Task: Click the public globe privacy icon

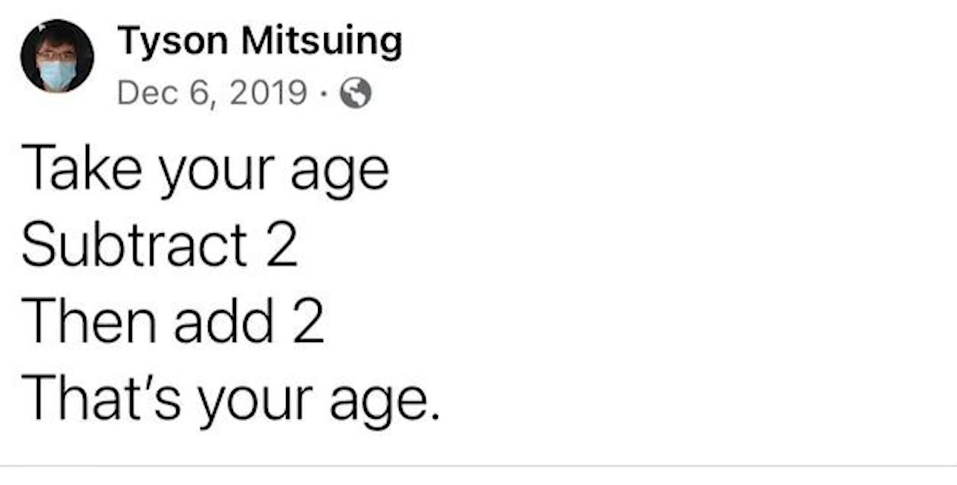Action: 356,94
